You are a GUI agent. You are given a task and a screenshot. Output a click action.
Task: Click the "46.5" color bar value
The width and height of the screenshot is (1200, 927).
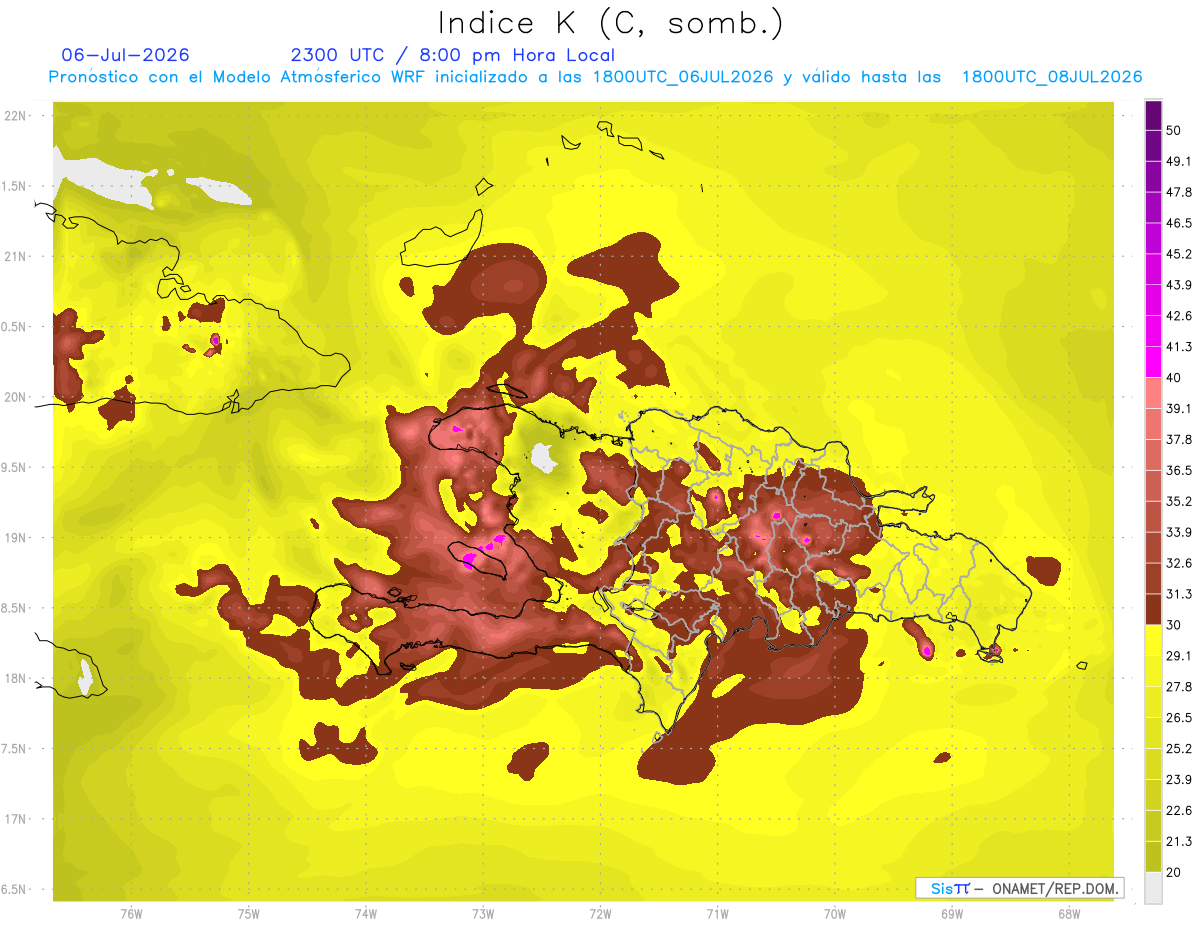[1178, 223]
